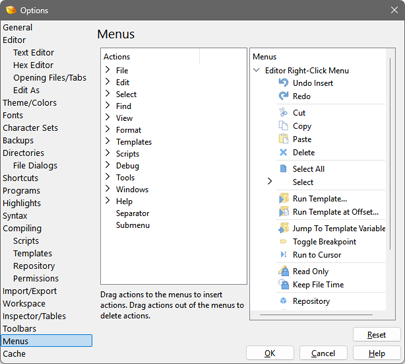Select the Fonts category

pos(13,115)
